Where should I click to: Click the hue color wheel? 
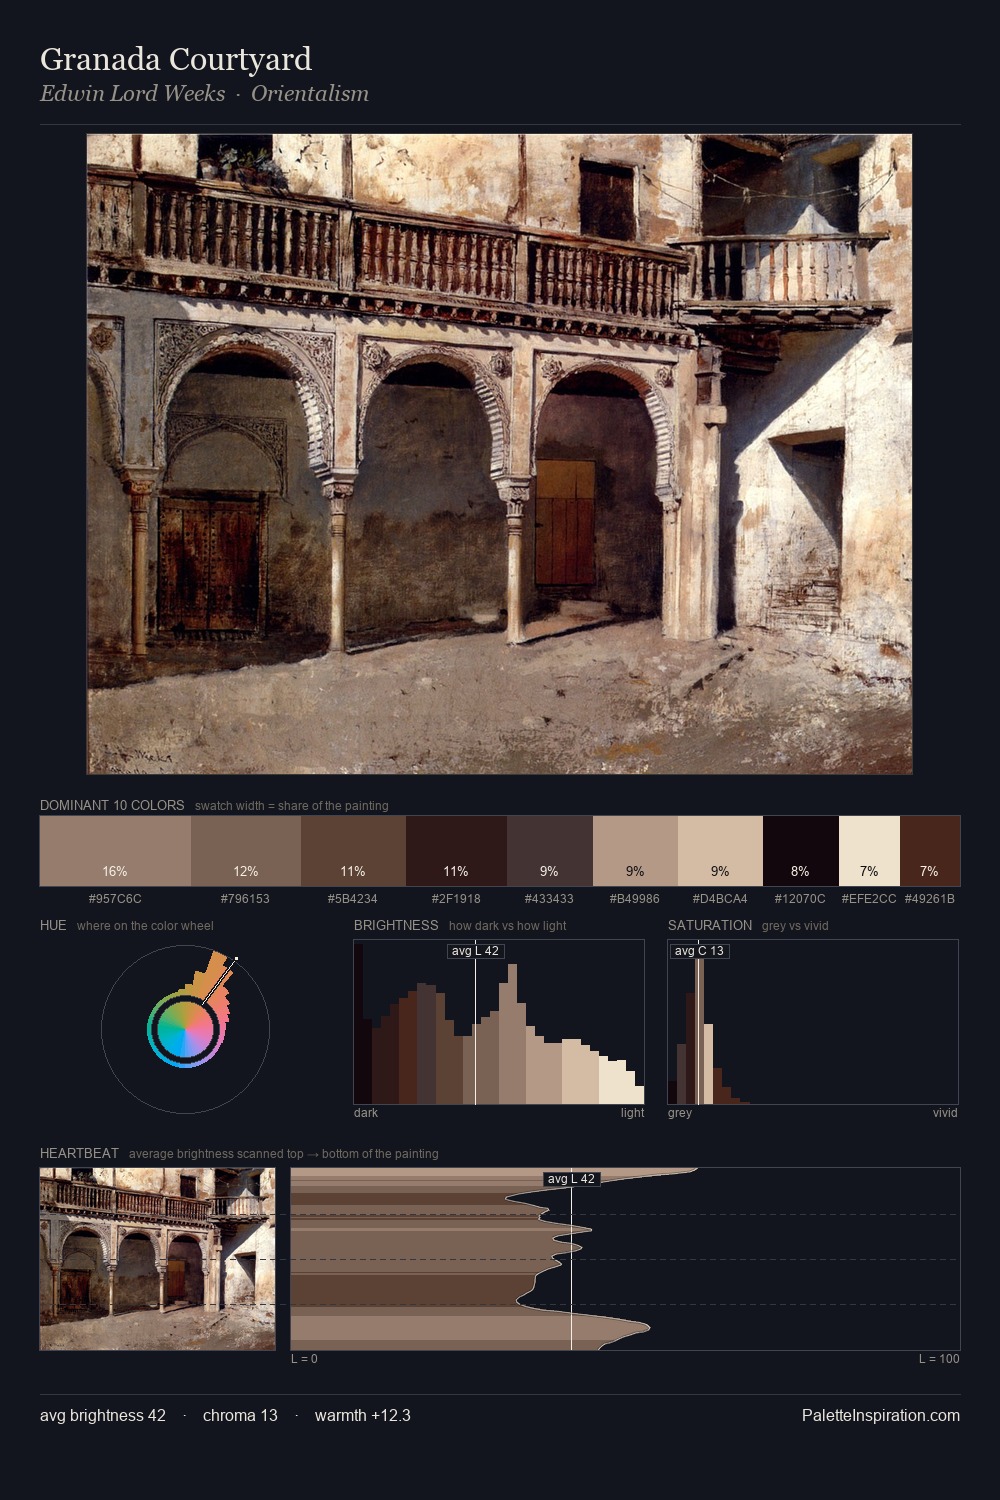tap(185, 1029)
